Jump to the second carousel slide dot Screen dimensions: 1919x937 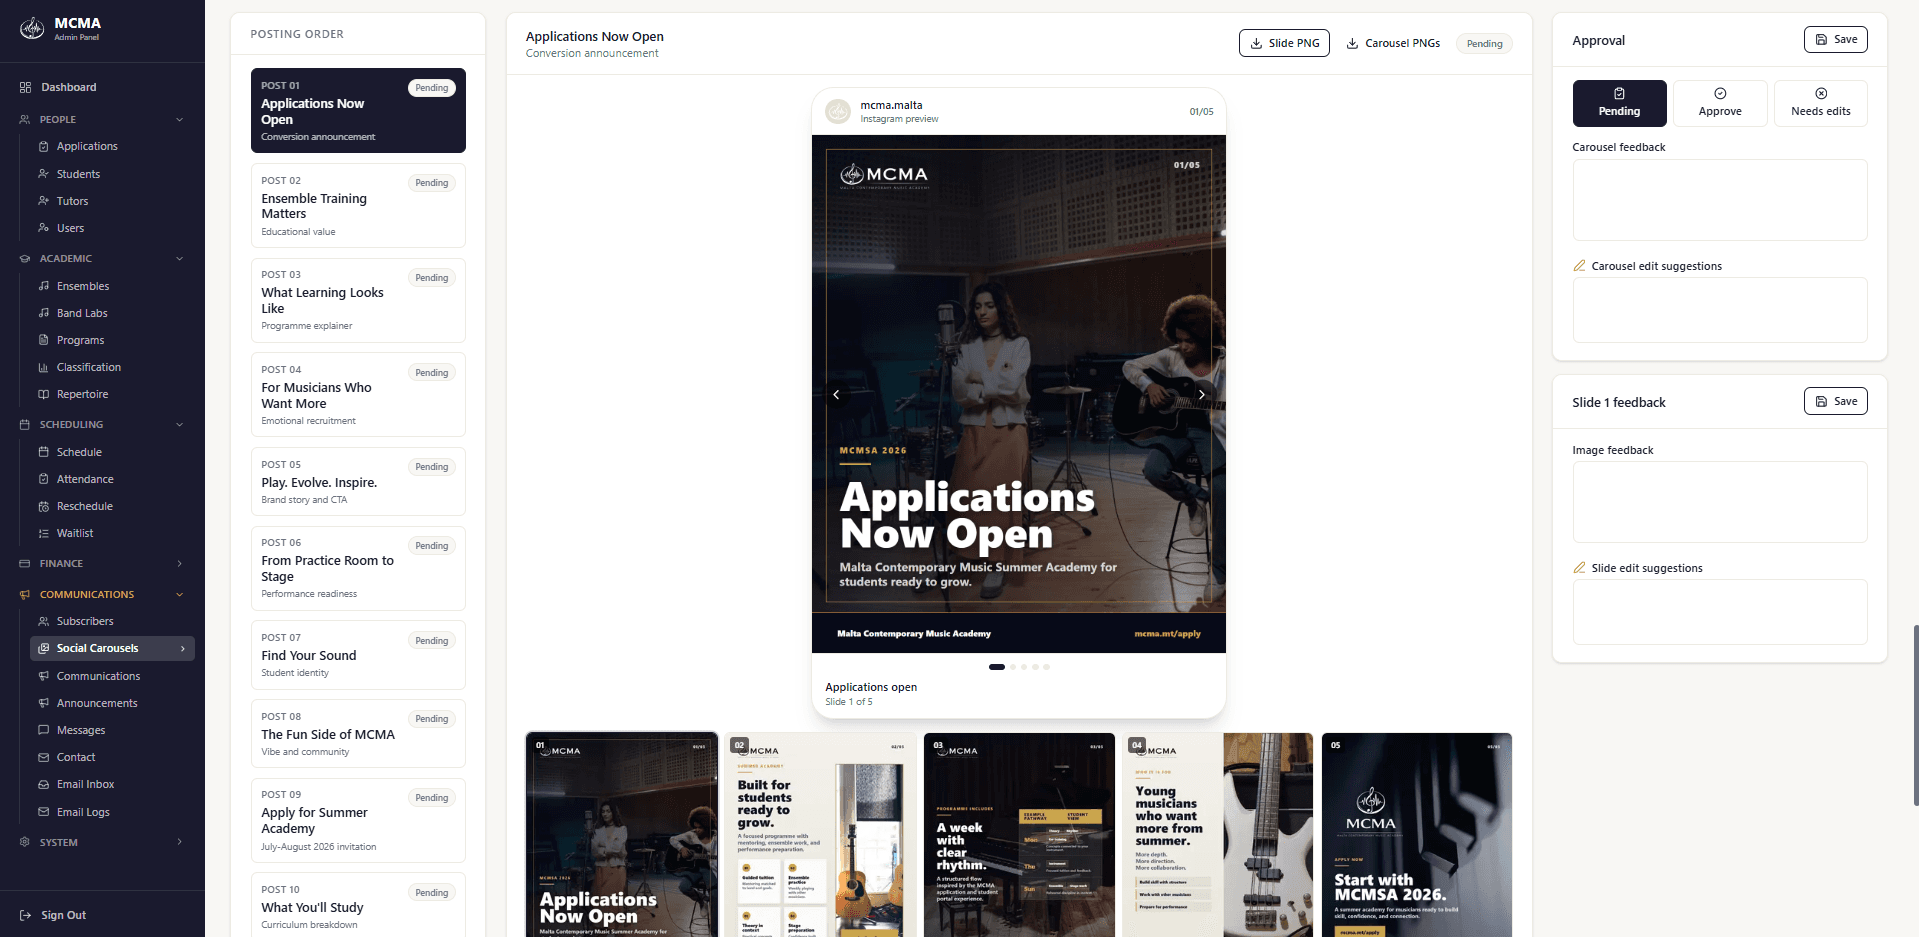pyautogui.click(x=1013, y=667)
